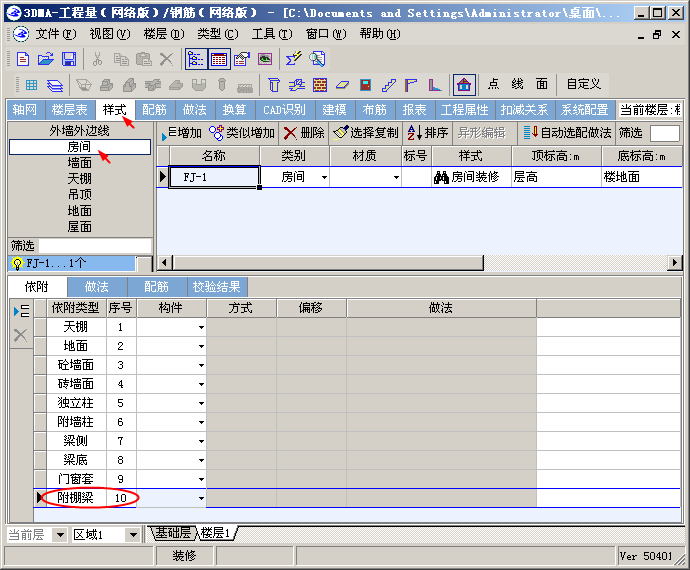Open the 类别 dropdown for FJ-1
This screenshot has height=570, width=690.
pos(324,177)
